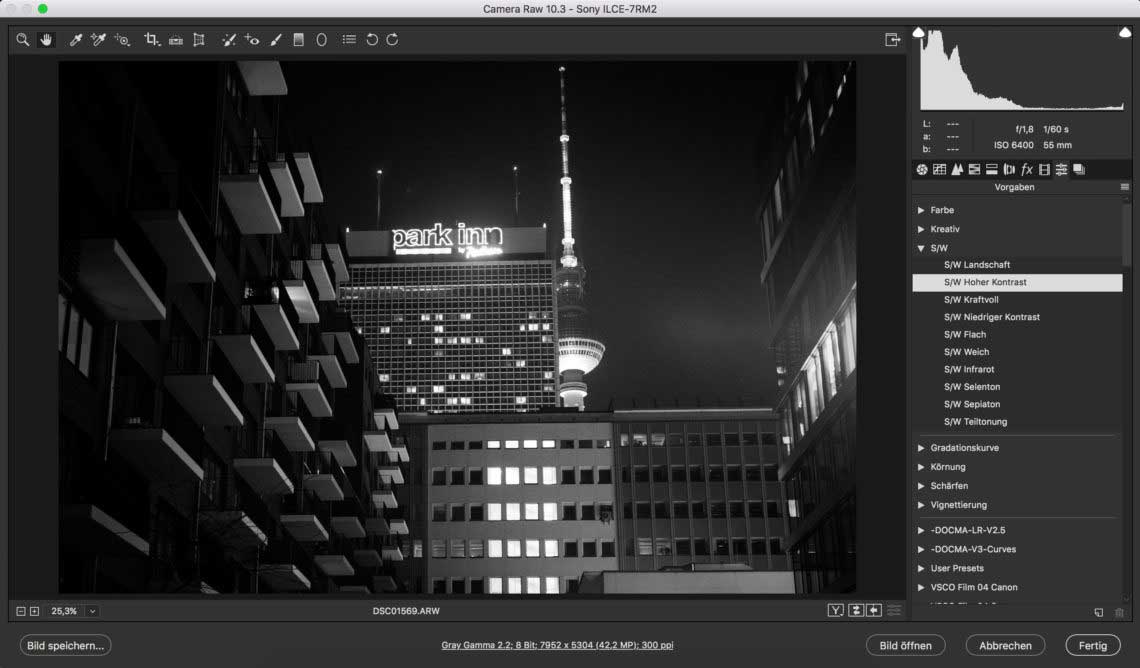Viewport: 1140px width, 668px height.
Task: Toggle highlight clipping warning in histogram
Action: tap(1124, 33)
